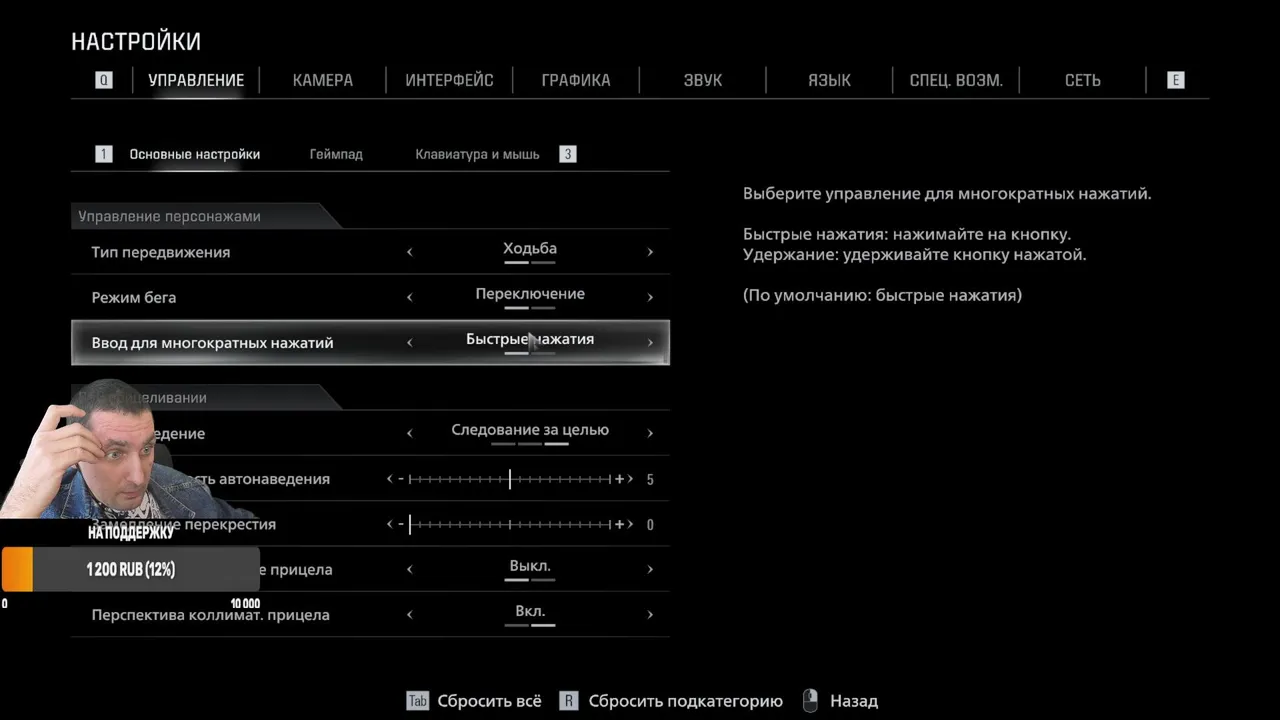The height and width of the screenshot is (720, 1280).
Task: Click the Вкл. value
Action: pyautogui.click(x=530, y=611)
